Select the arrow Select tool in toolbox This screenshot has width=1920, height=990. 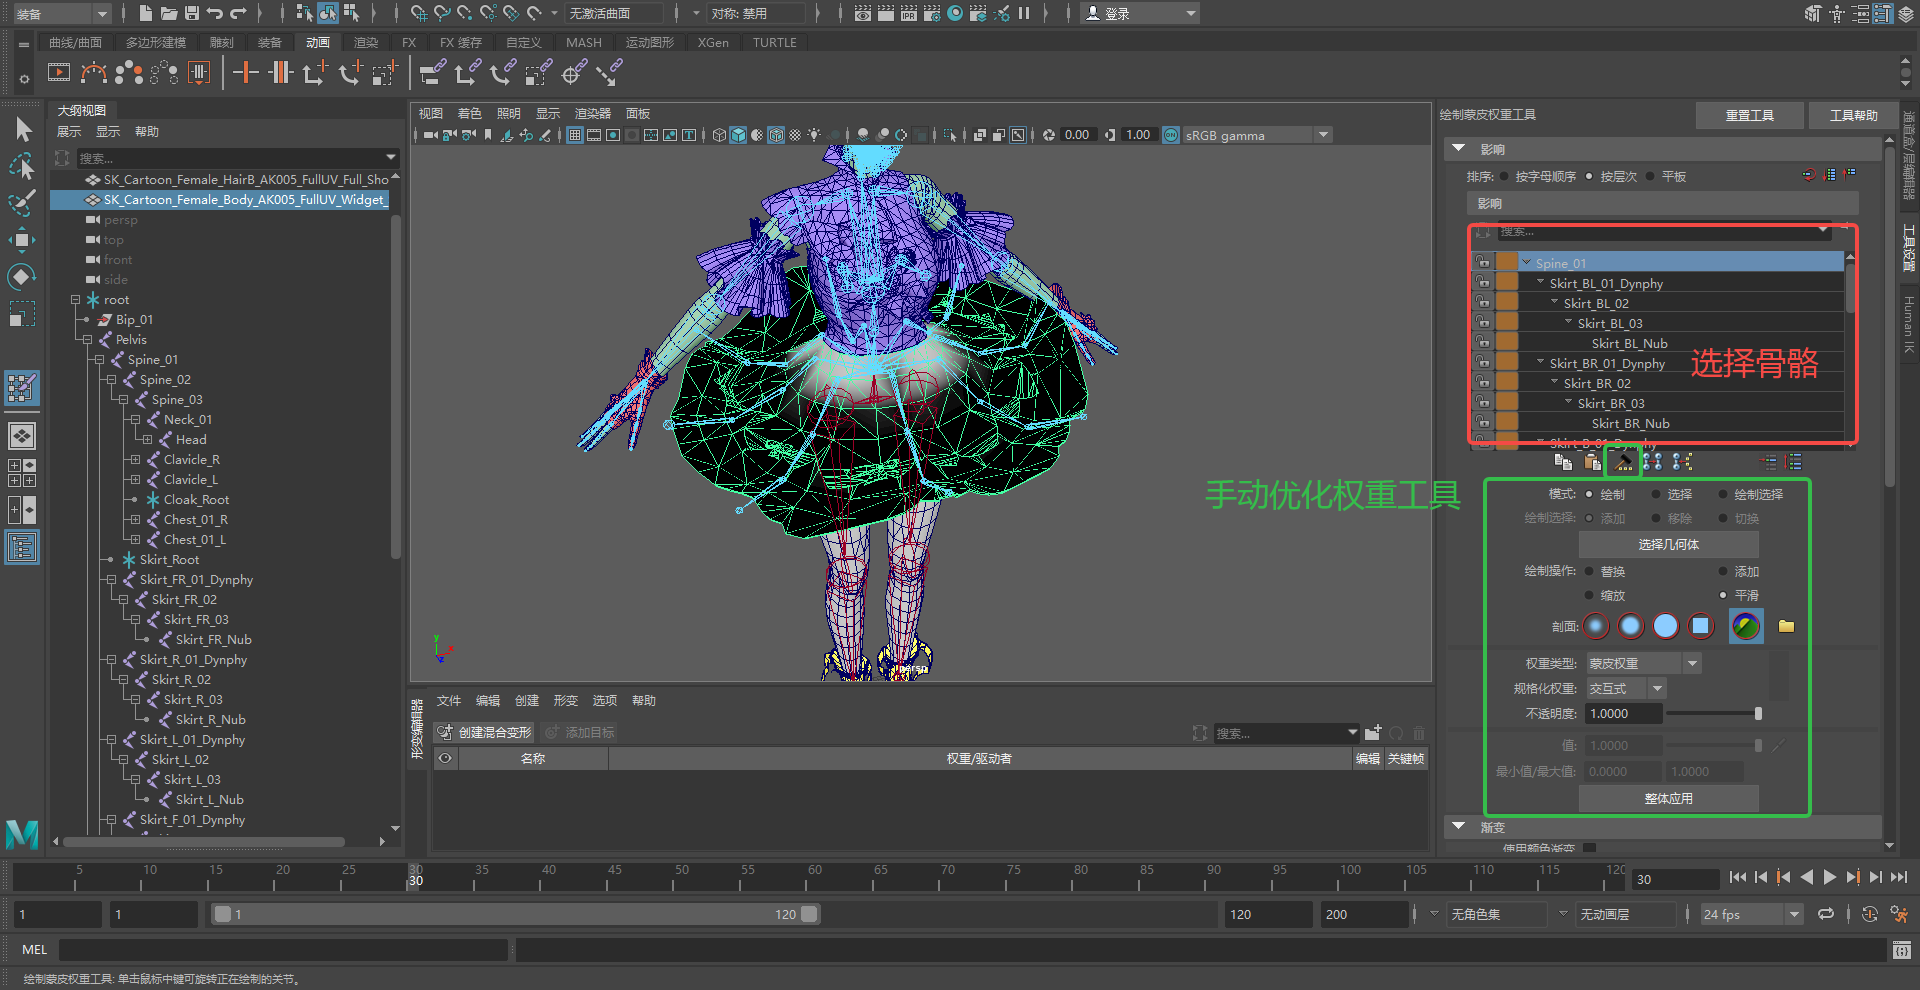coord(22,129)
